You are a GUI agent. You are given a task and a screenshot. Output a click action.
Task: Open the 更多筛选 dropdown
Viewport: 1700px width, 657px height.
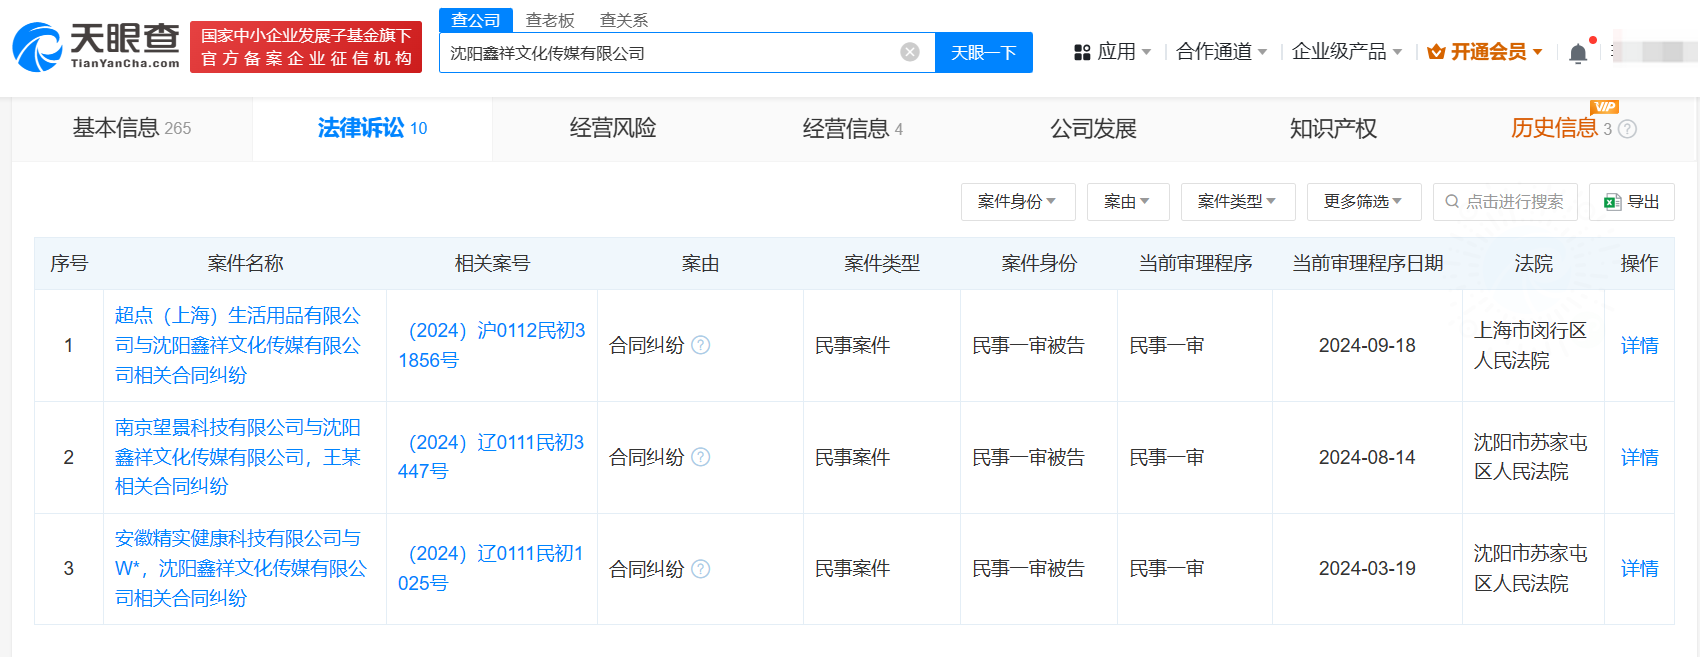pyautogui.click(x=1363, y=202)
